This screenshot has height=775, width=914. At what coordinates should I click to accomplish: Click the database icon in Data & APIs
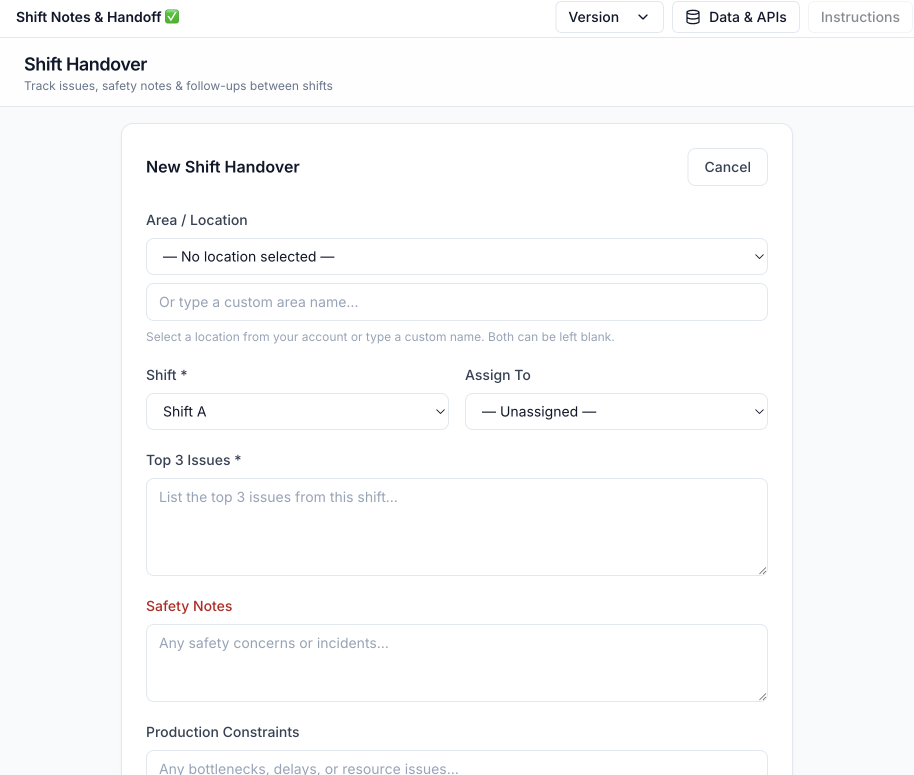click(693, 17)
